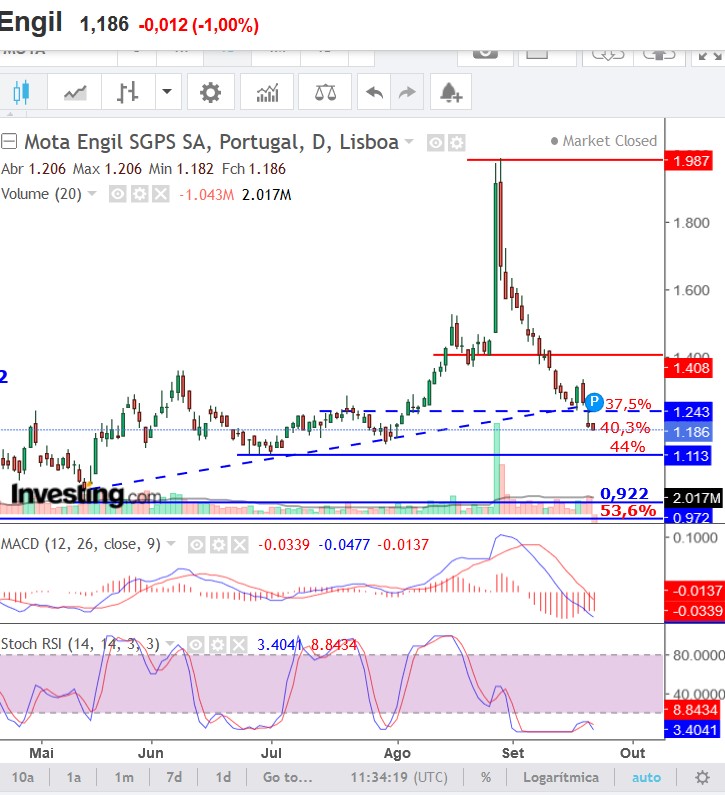The image size is (725, 795).
Task: Select the 1d time range
Action: point(223,777)
